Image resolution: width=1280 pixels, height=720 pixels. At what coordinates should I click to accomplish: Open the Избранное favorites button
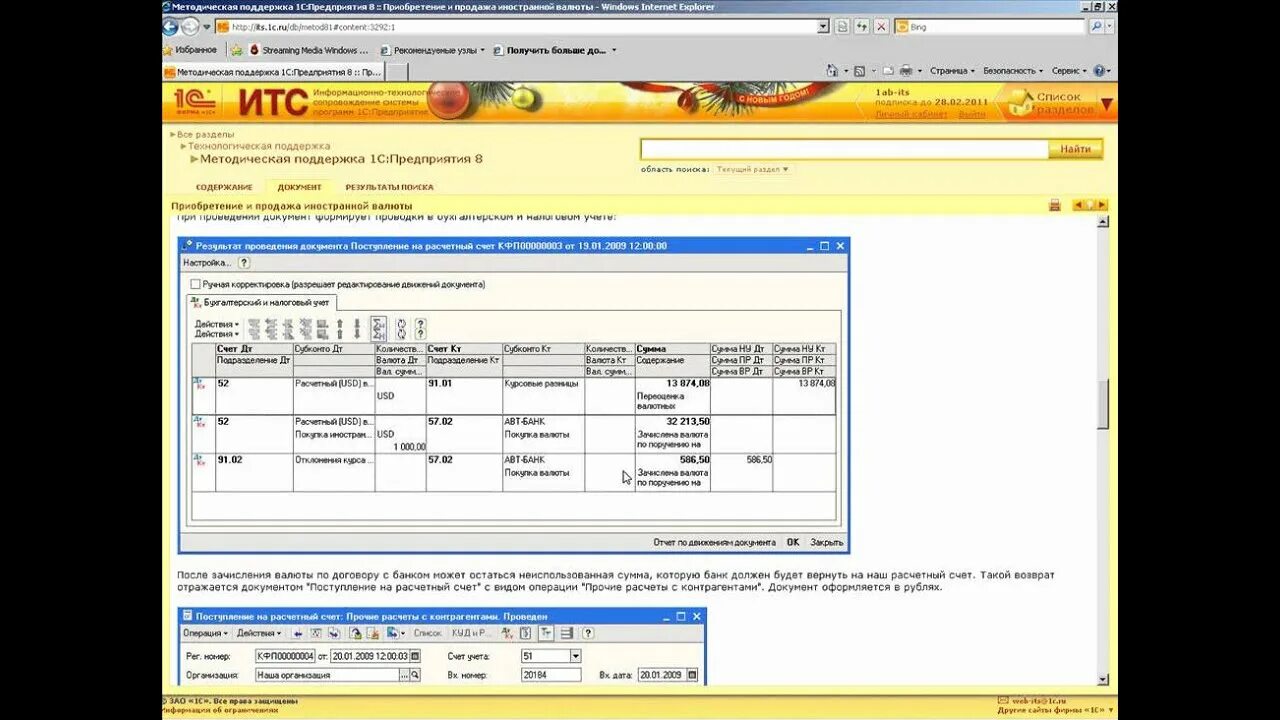point(190,50)
